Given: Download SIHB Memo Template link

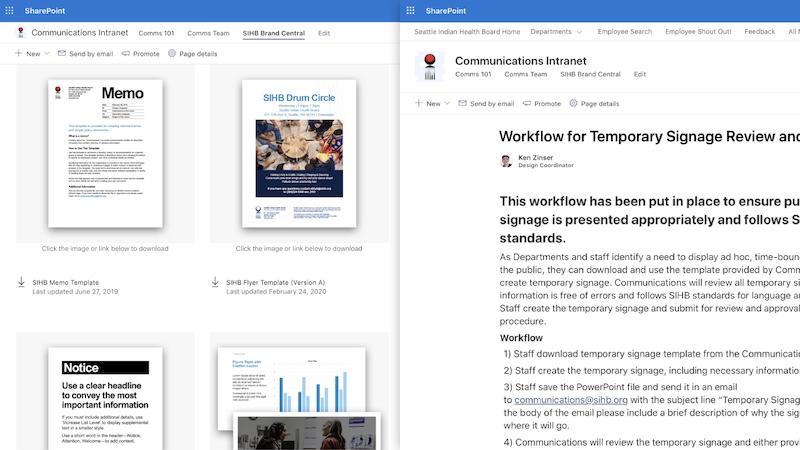Looking at the screenshot, I should (x=66, y=282).
